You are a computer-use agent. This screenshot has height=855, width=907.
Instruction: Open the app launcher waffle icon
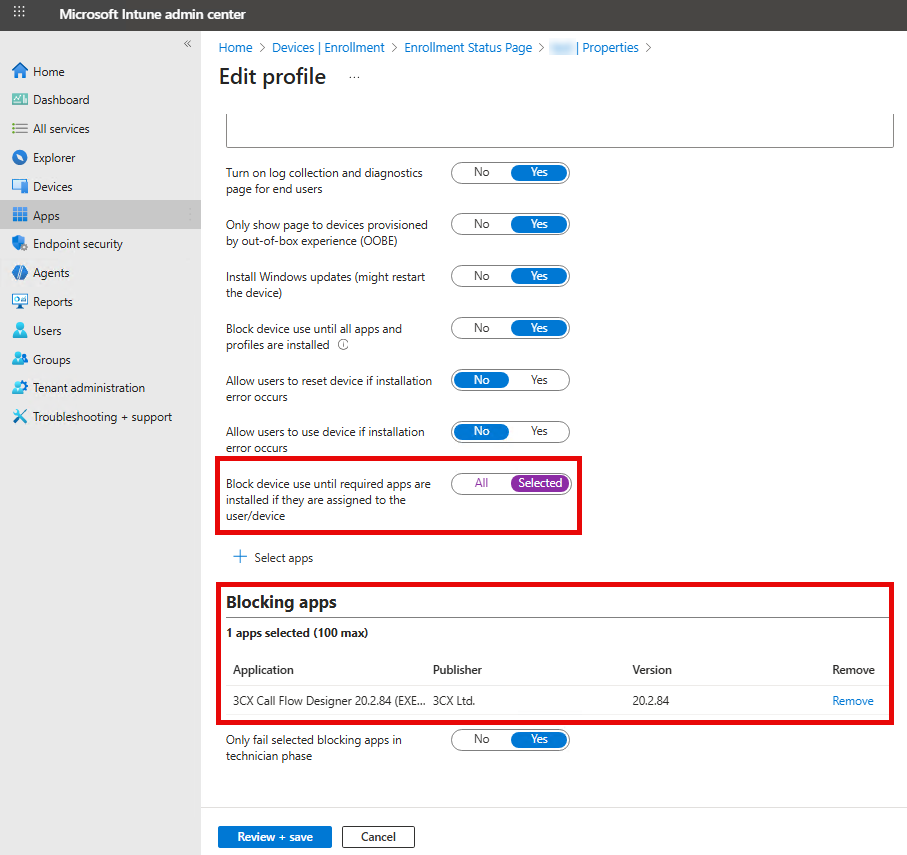[x=19, y=13]
